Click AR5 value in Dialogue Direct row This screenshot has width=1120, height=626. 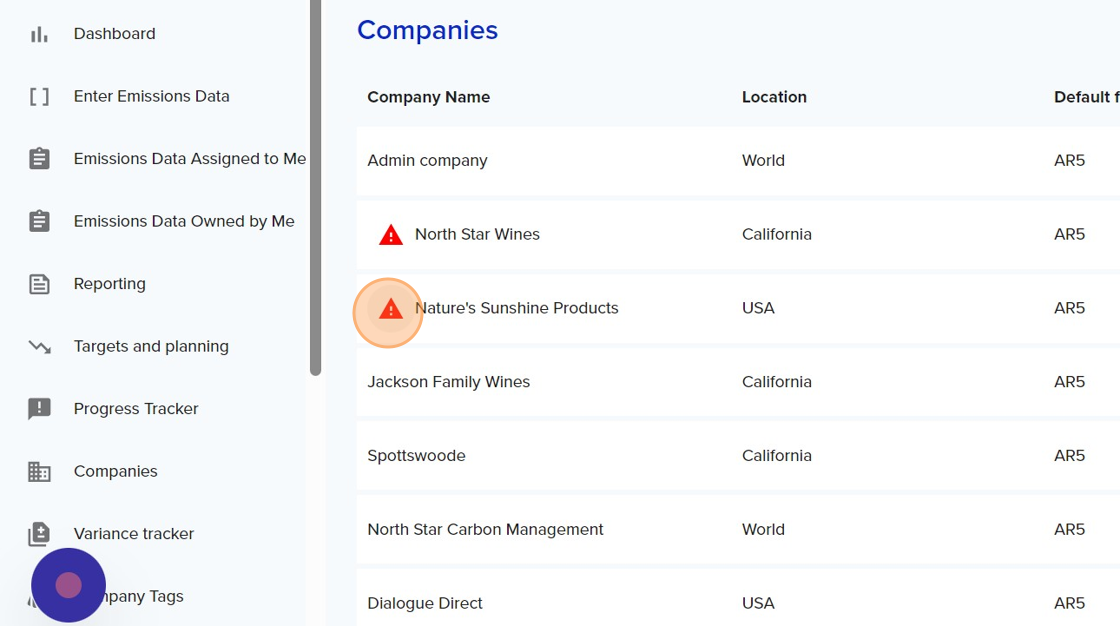coord(1069,603)
